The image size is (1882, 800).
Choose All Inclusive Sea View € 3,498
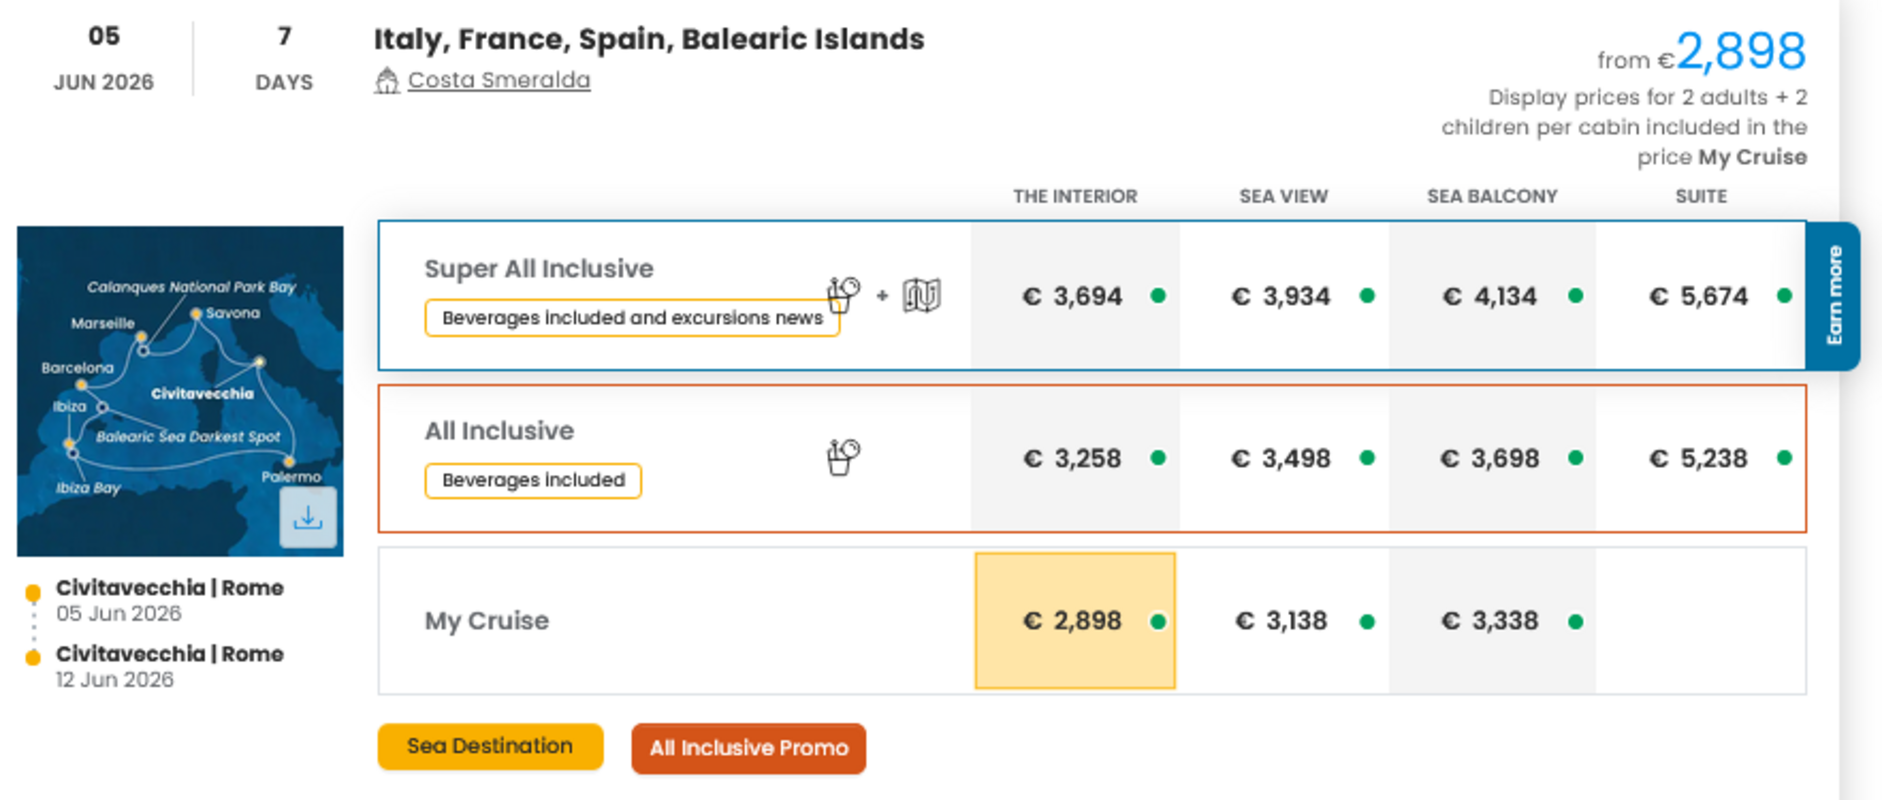point(1283,458)
